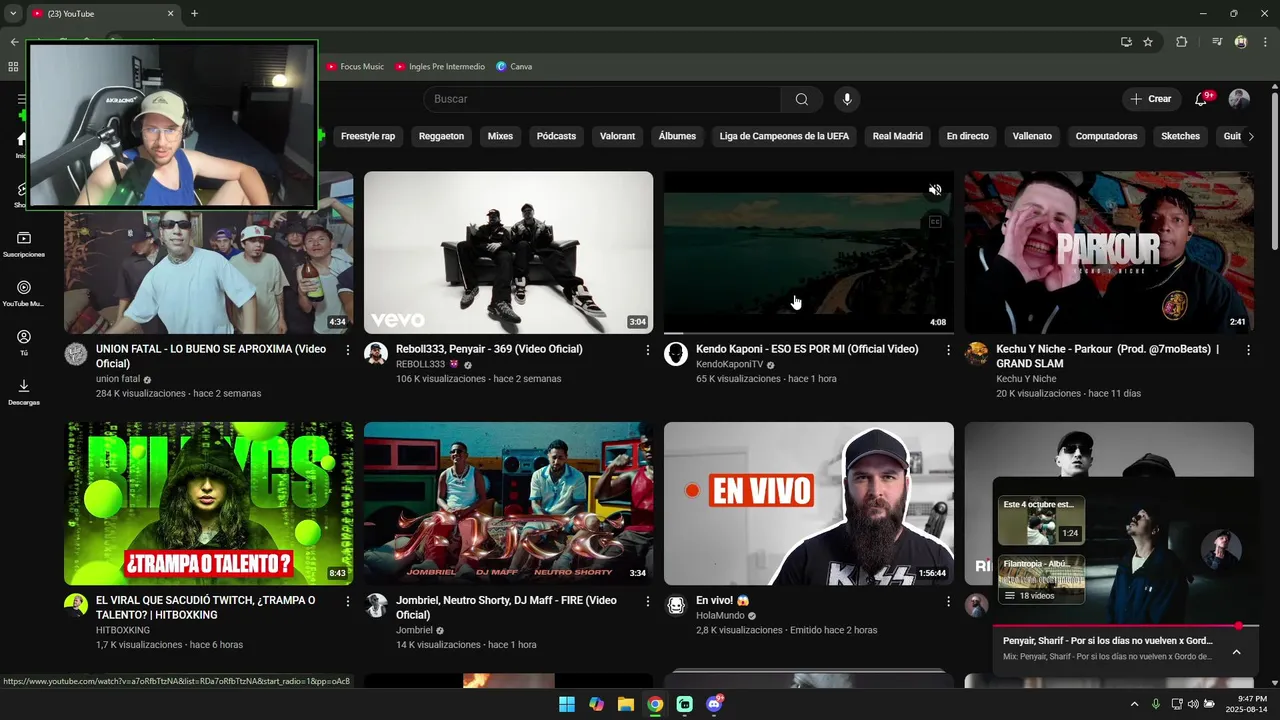The image size is (1280, 720).
Task: Play the Trampa o Talento thumbnail
Action: click(209, 504)
